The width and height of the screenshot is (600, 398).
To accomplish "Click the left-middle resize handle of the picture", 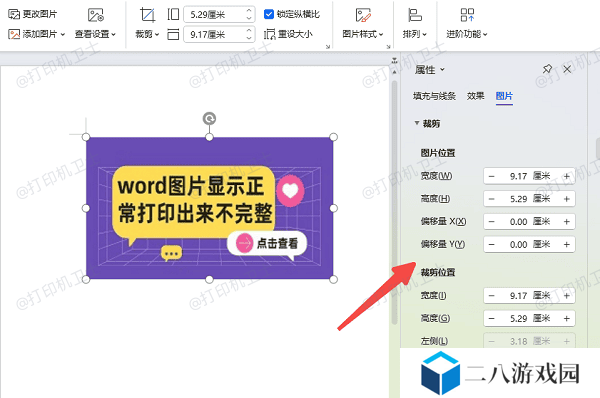I will coord(86,208).
